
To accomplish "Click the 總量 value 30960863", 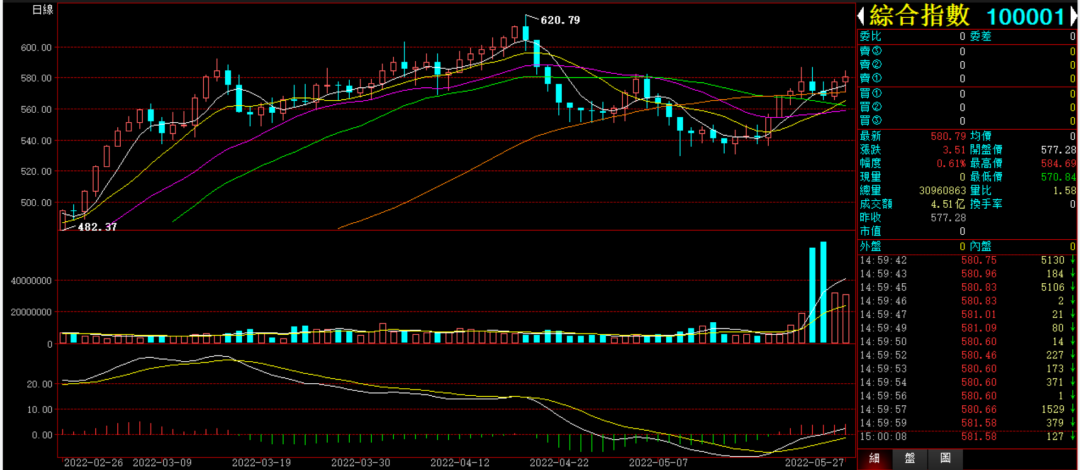I will click(942, 190).
